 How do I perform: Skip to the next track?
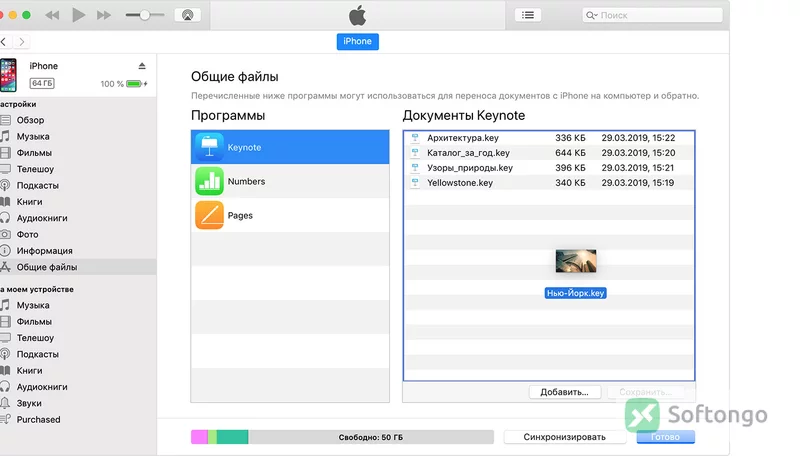click(x=104, y=15)
